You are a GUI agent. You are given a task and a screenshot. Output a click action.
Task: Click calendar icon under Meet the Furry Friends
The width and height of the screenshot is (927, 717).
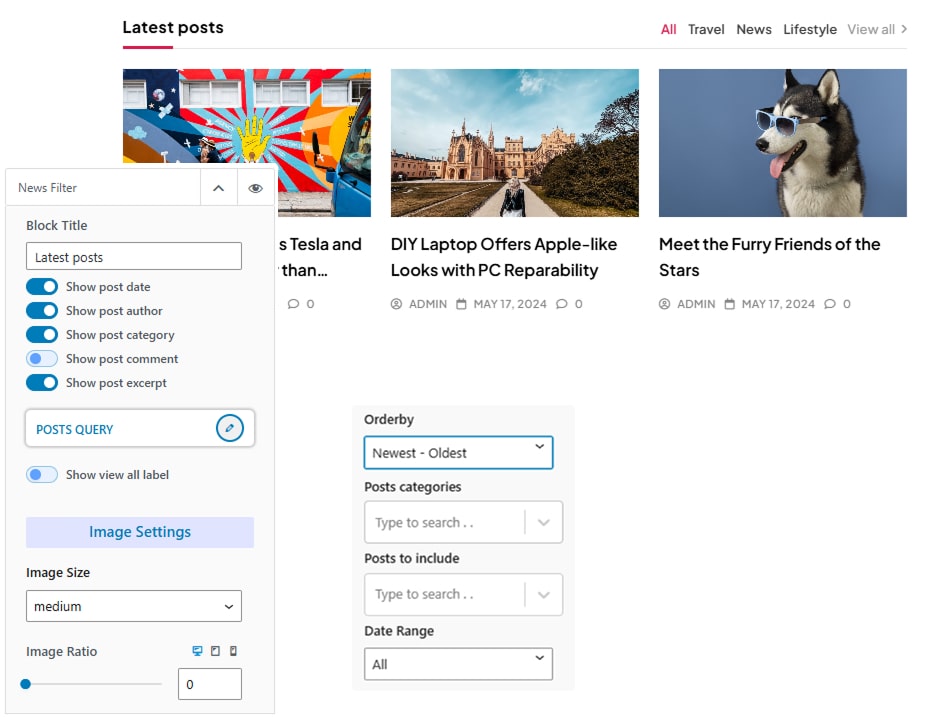coord(730,304)
